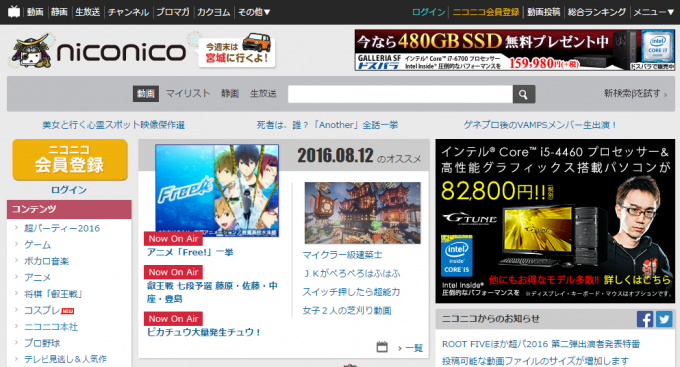Open the その他 dropdown in top bar
680x367 pixels.
(254, 12)
